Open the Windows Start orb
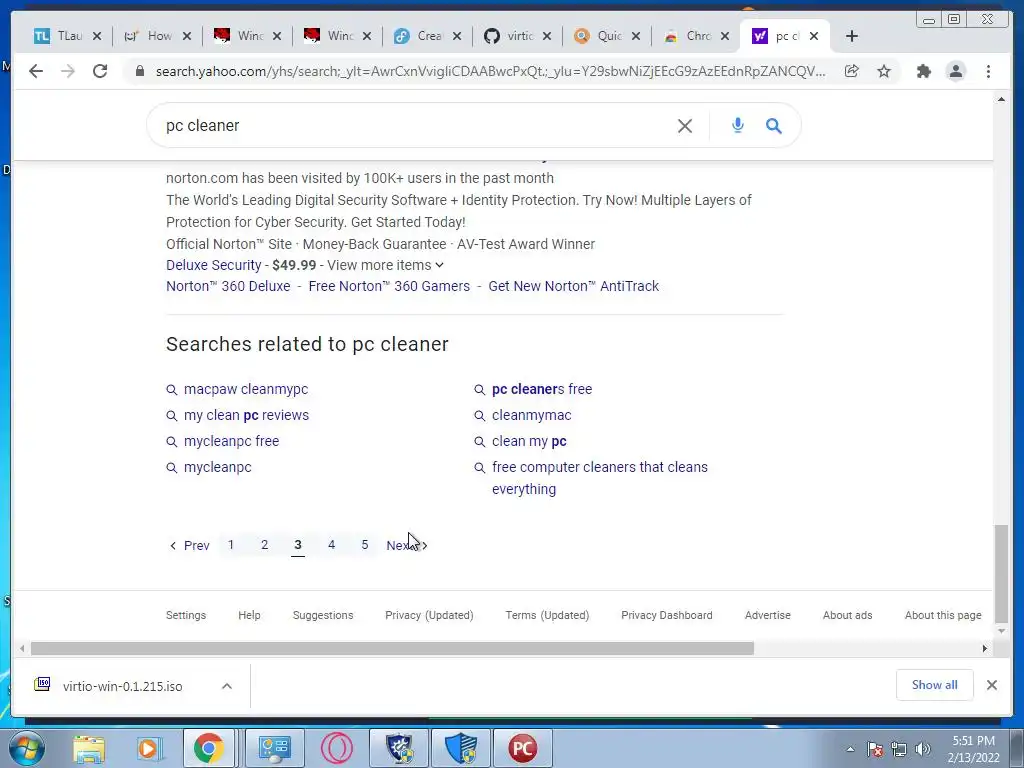The height and width of the screenshot is (768, 1024). point(27,748)
